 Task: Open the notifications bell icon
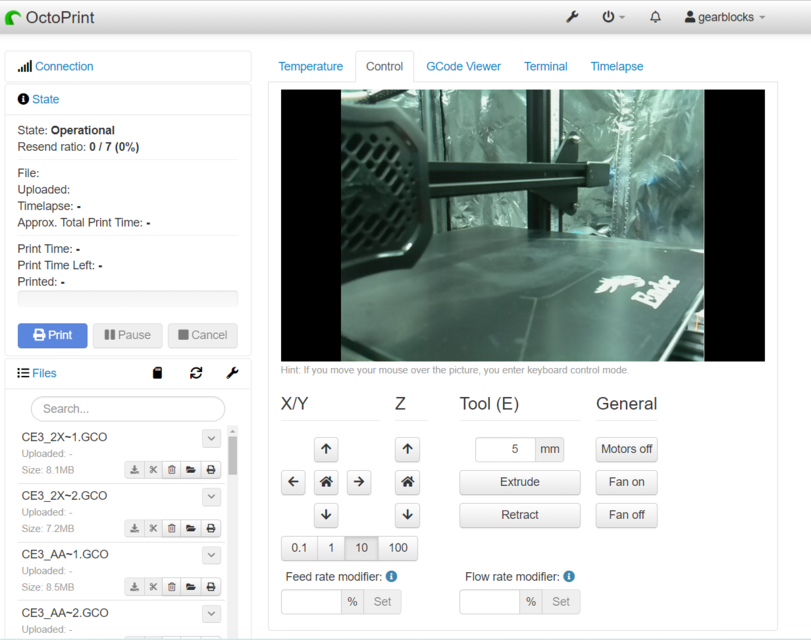[x=655, y=17]
